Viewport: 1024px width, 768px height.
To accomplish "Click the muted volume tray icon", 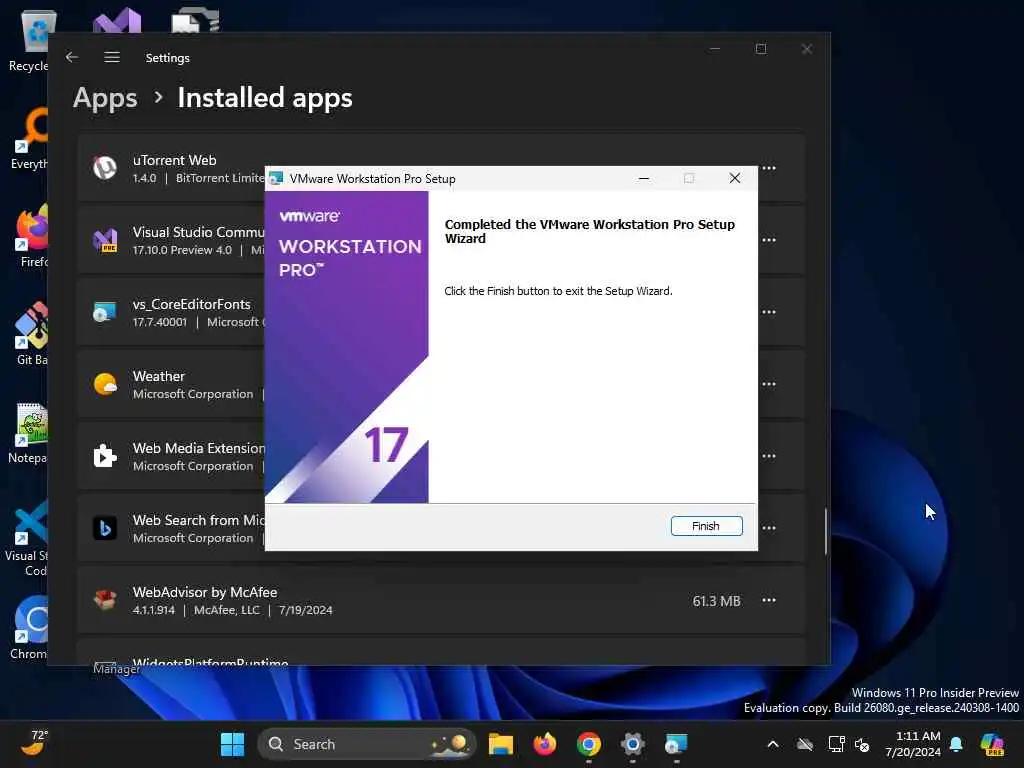I will 862,744.
